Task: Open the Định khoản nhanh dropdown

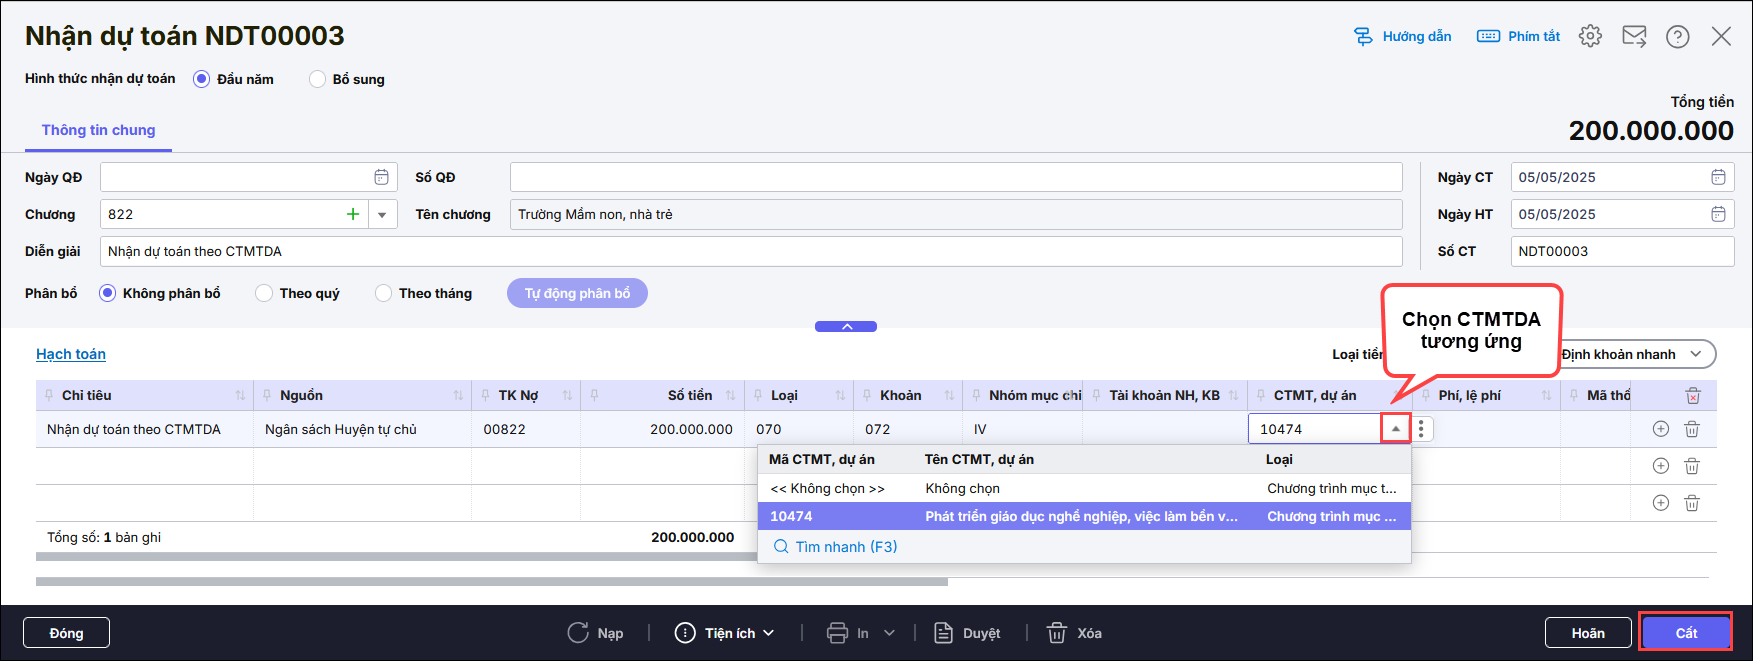Action: [1638, 354]
